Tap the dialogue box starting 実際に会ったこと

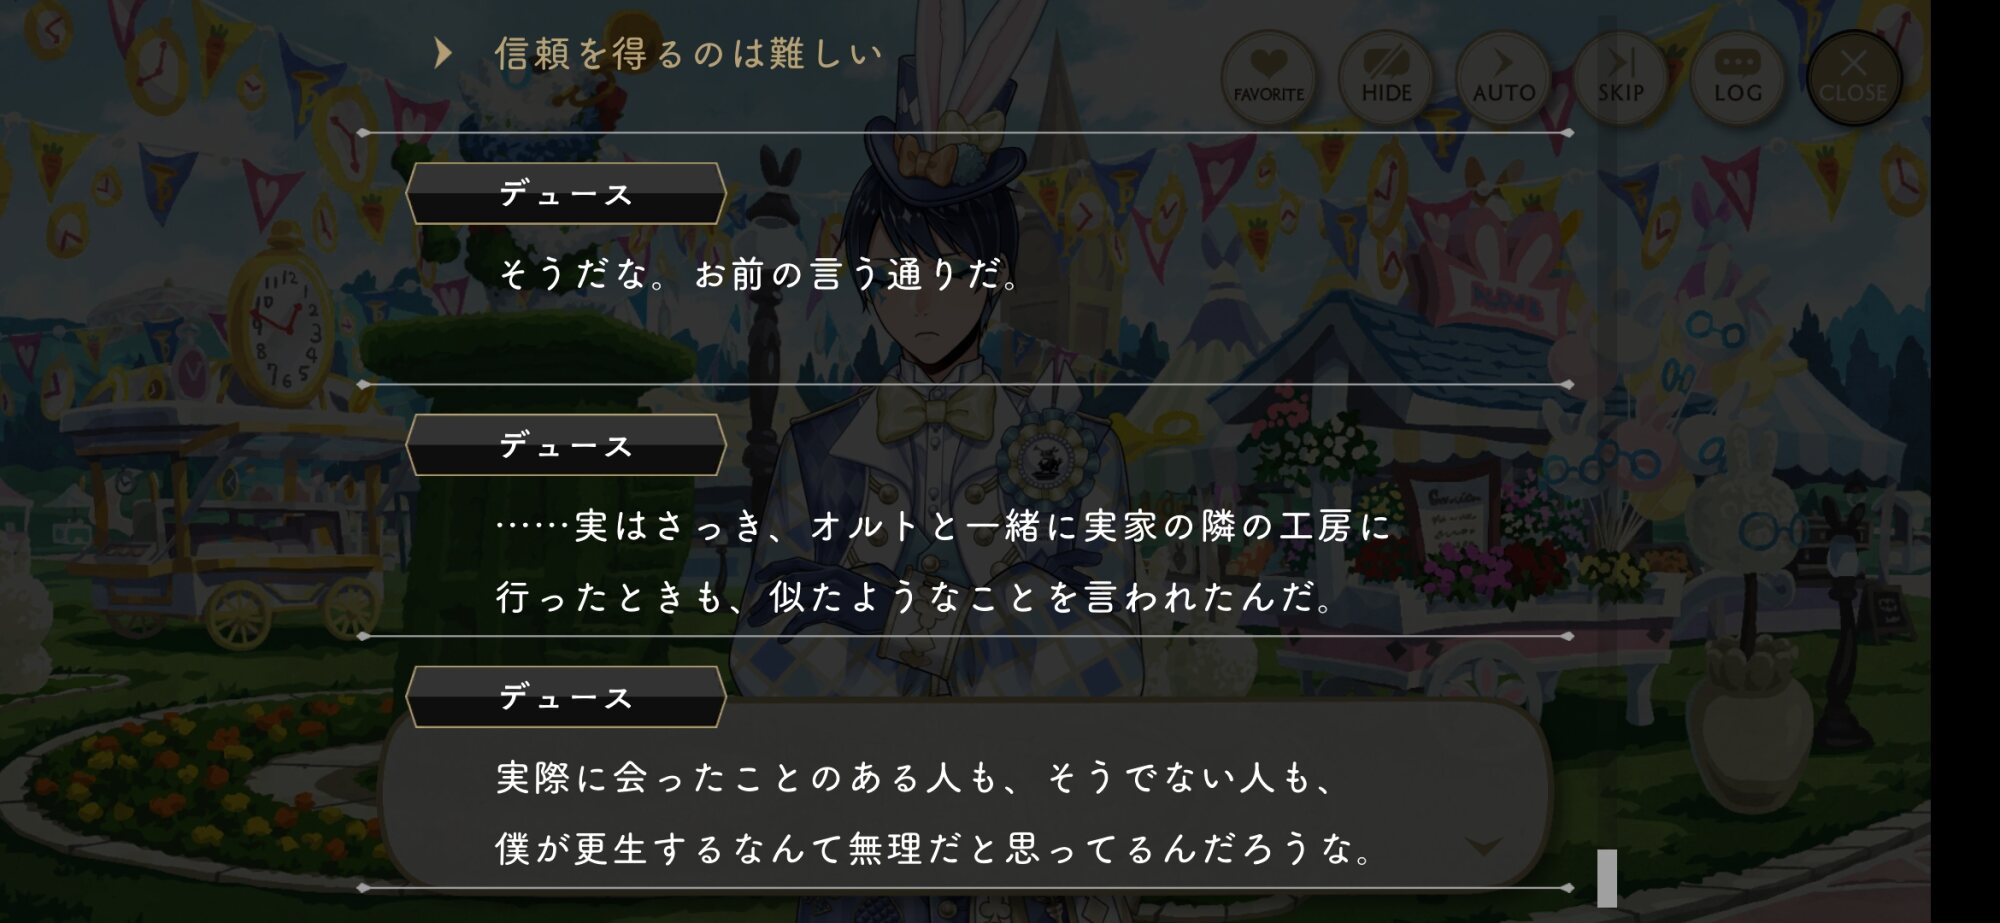(965, 795)
